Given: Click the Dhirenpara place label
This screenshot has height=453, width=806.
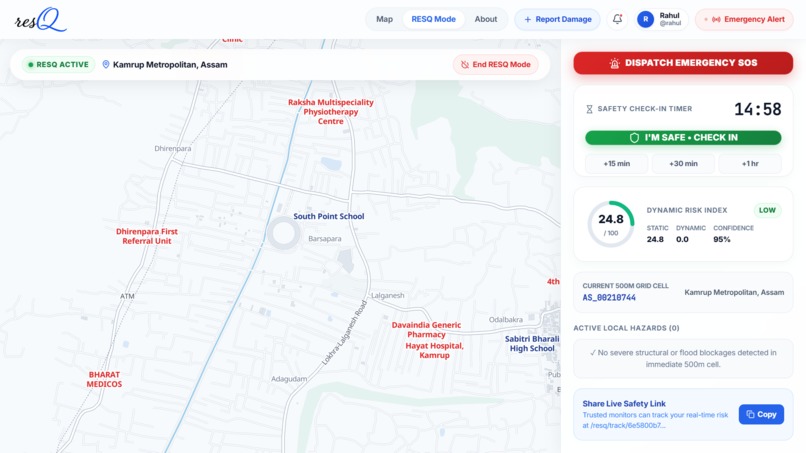Looking at the screenshot, I should (173, 149).
